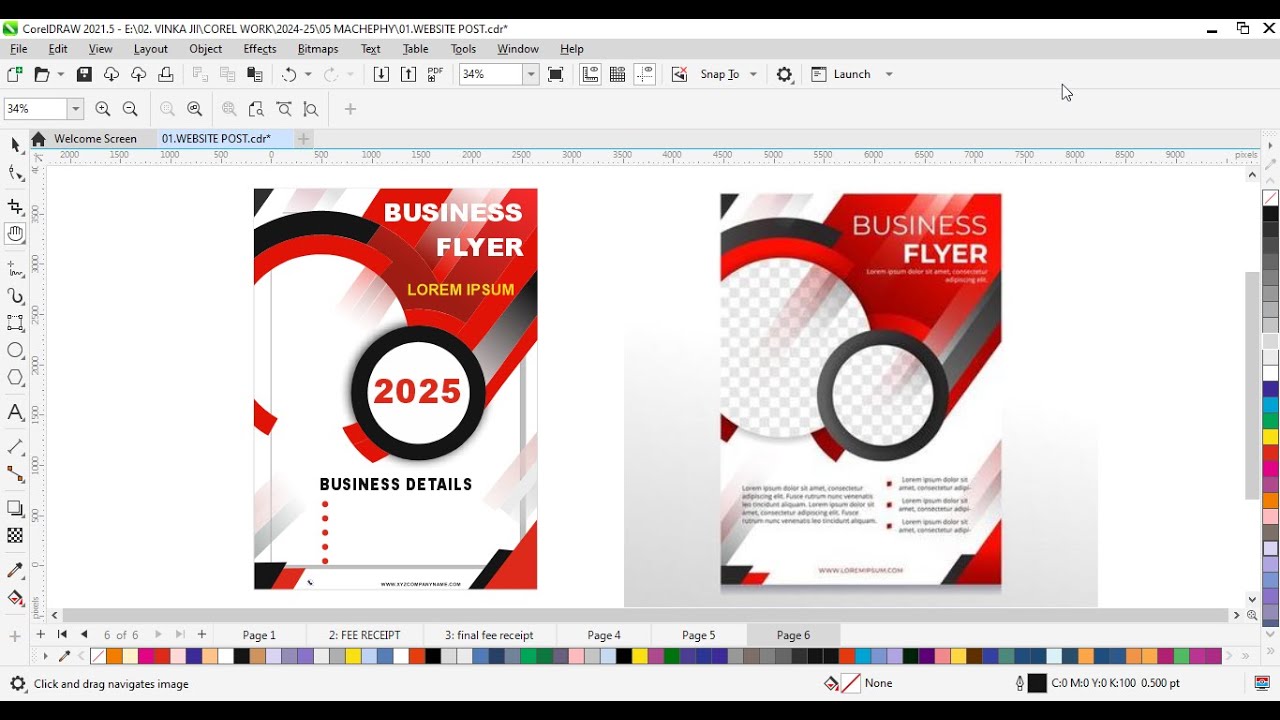Open the Open-file dropdown arrow
Image resolution: width=1280 pixels, height=720 pixels.
click(x=60, y=74)
